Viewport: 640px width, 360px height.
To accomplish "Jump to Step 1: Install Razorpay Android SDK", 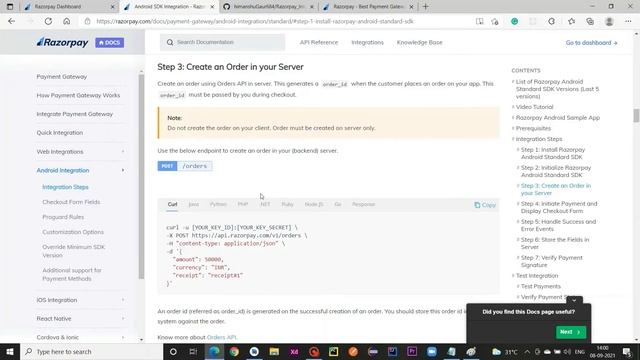I will coord(553,153).
